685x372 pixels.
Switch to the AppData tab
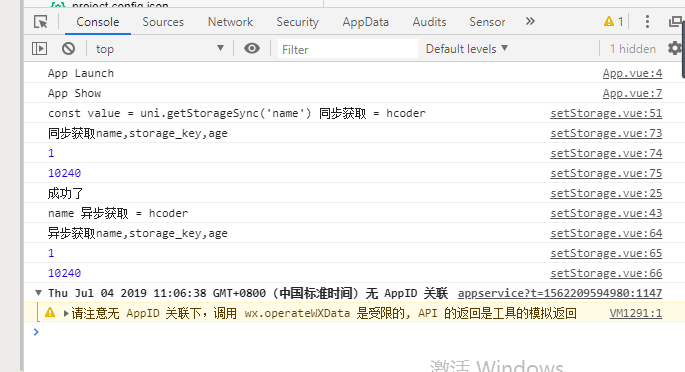tap(366, 22)
